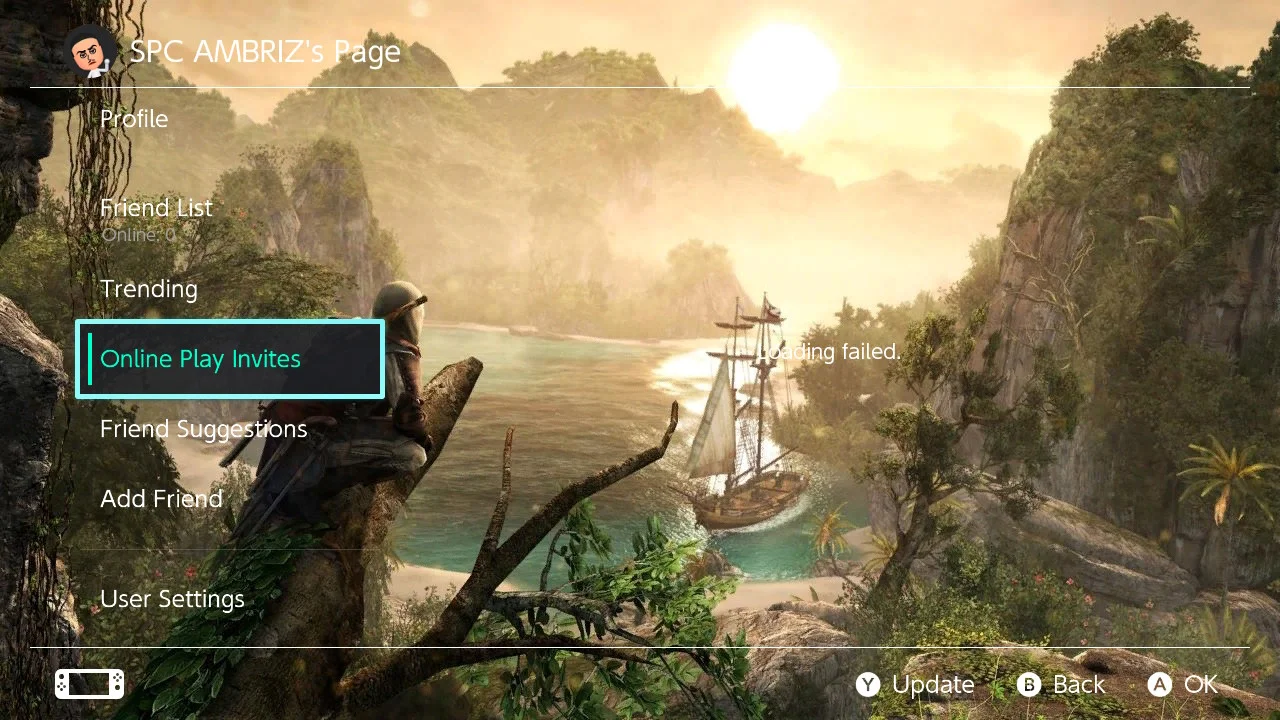Open the Profile section
This screenshot has width=1280, height=720.
click(x=134, y=119)
